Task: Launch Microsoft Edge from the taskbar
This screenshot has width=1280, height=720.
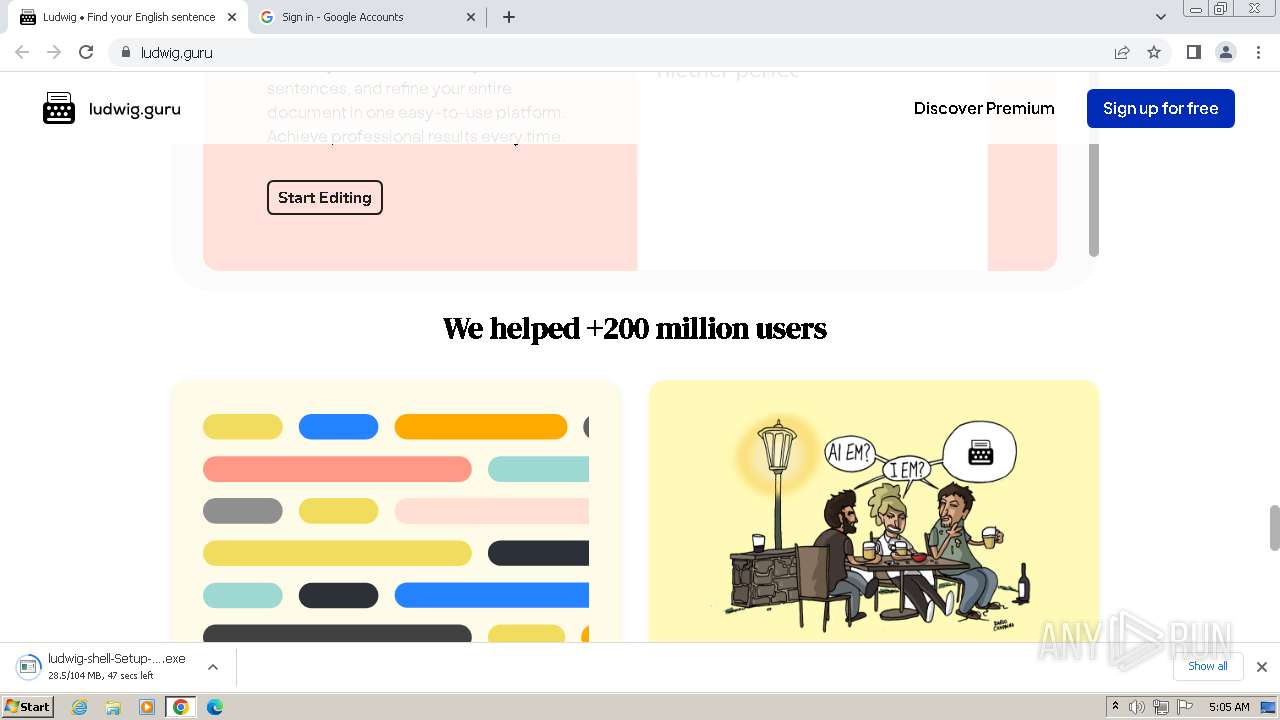Action: coord(214,707)
